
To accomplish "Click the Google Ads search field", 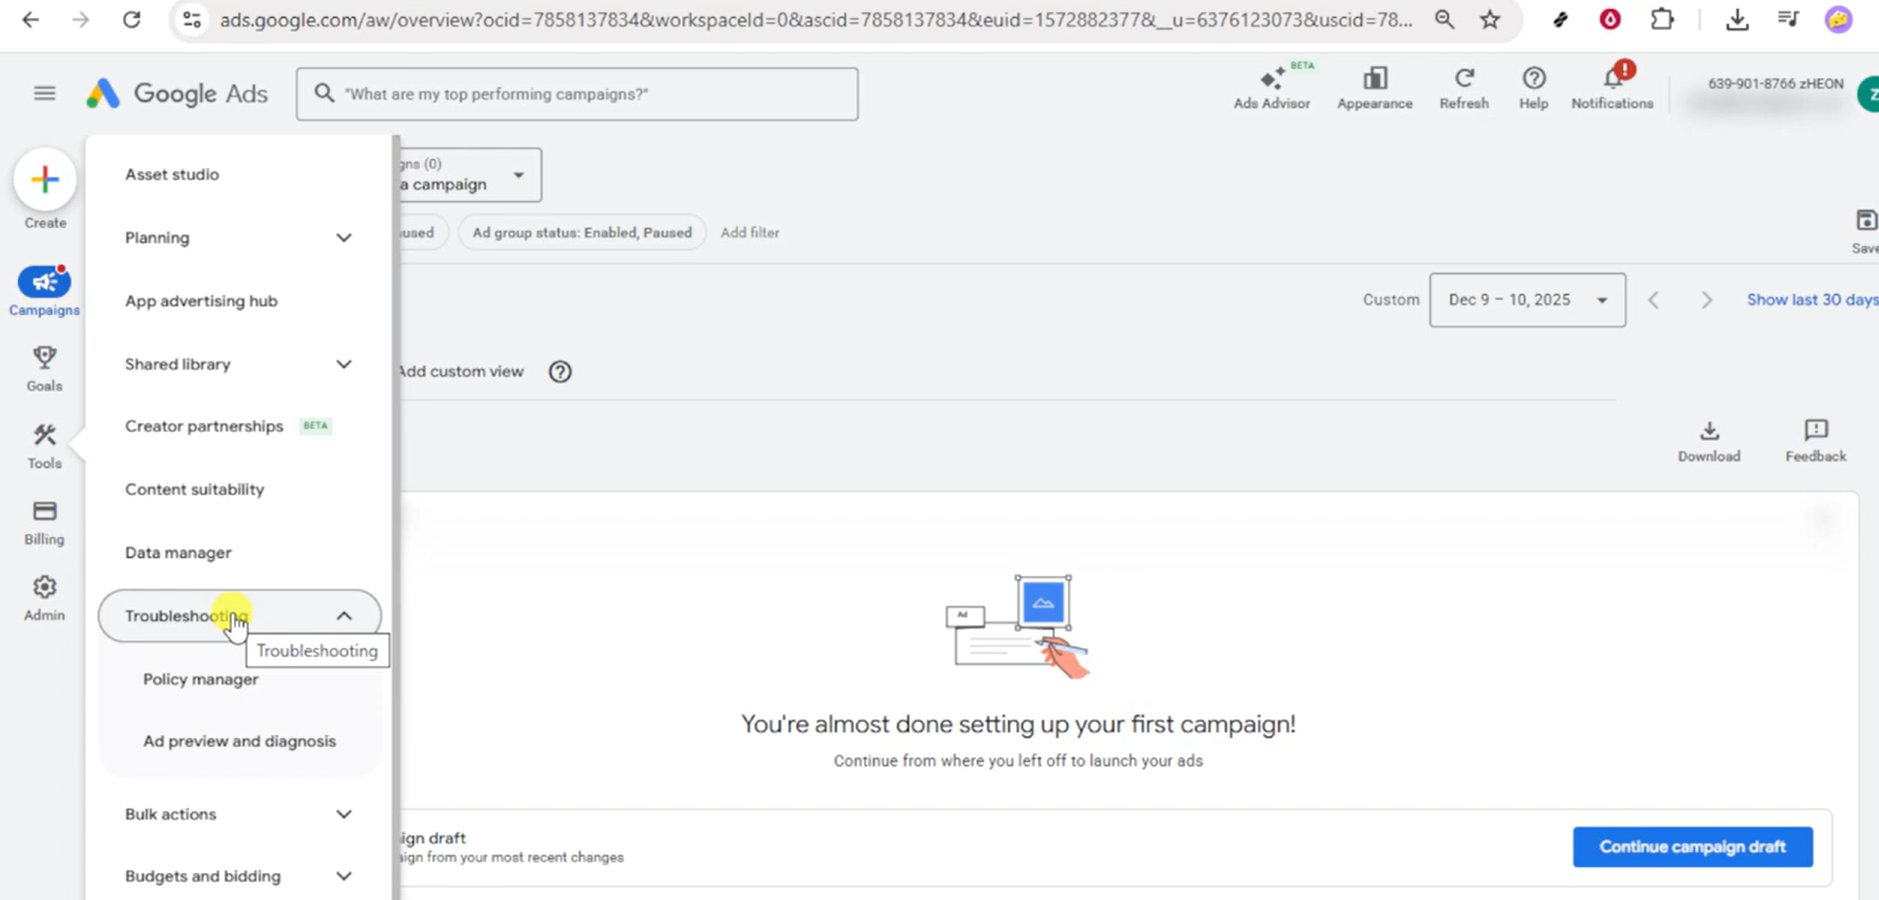I will 577,94.
